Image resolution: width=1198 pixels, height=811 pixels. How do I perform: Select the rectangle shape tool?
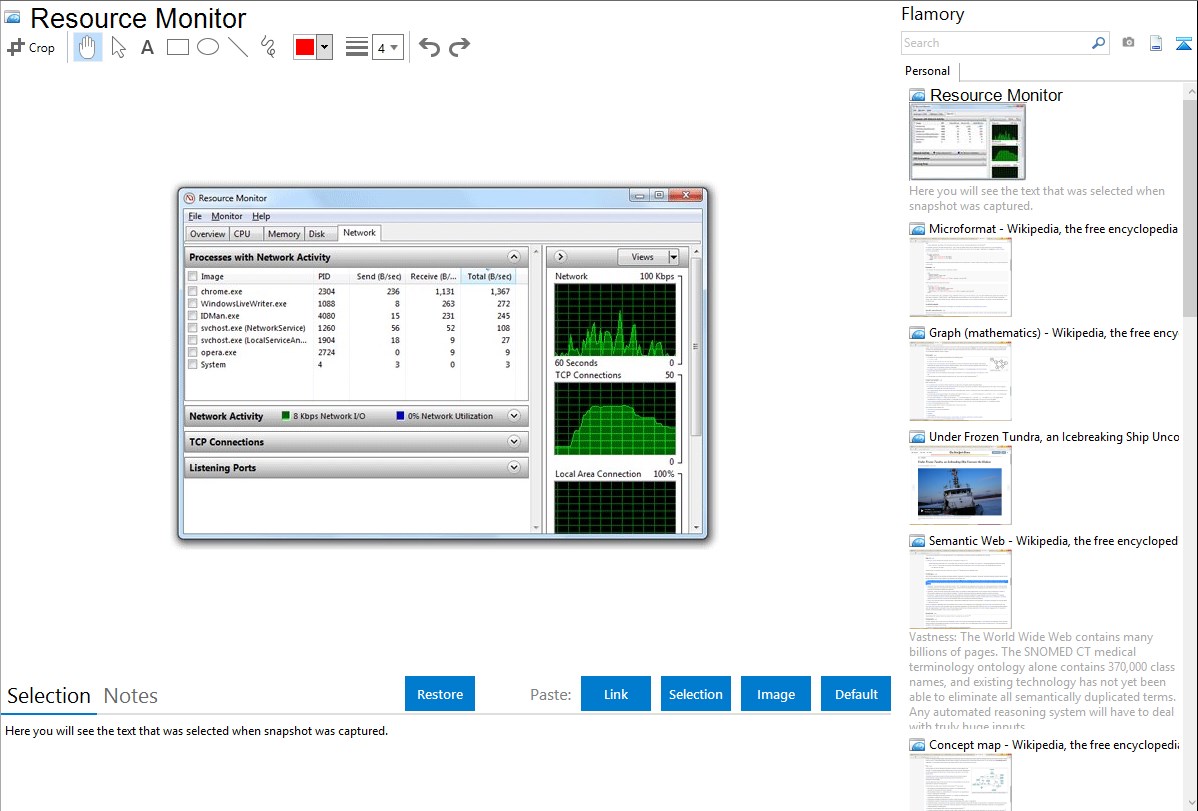[x=178, y=47]
